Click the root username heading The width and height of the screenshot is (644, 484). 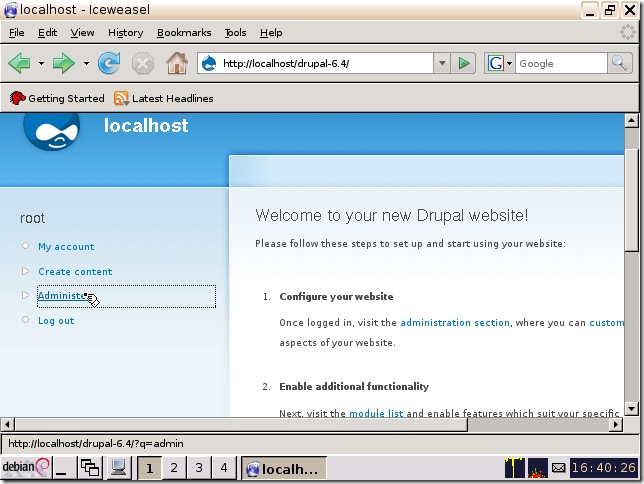[x=32, y=218]
